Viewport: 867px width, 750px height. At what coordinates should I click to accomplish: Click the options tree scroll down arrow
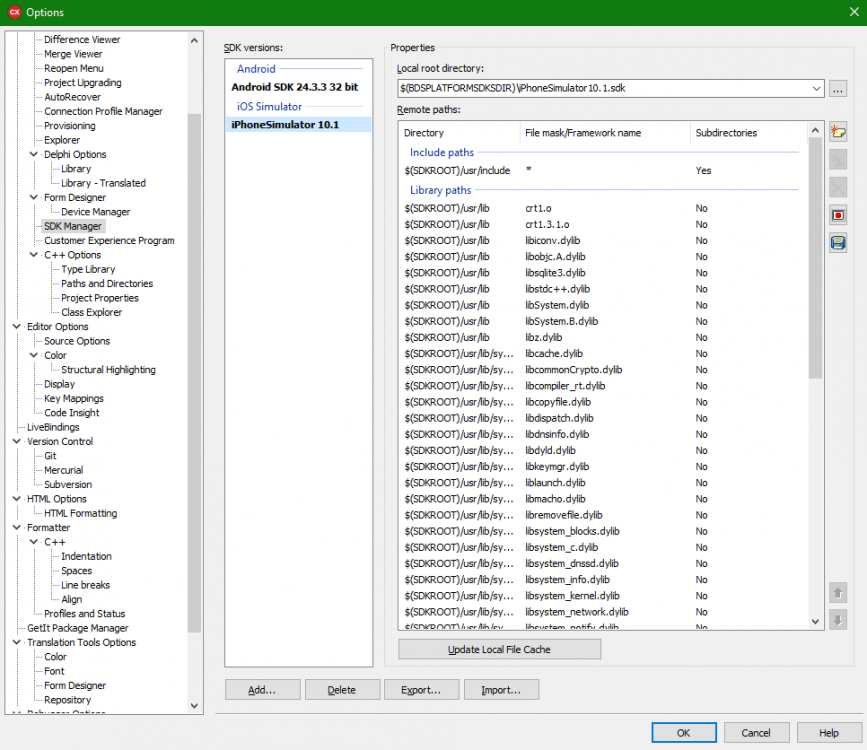pyautogui.click(x=194, y=706)
